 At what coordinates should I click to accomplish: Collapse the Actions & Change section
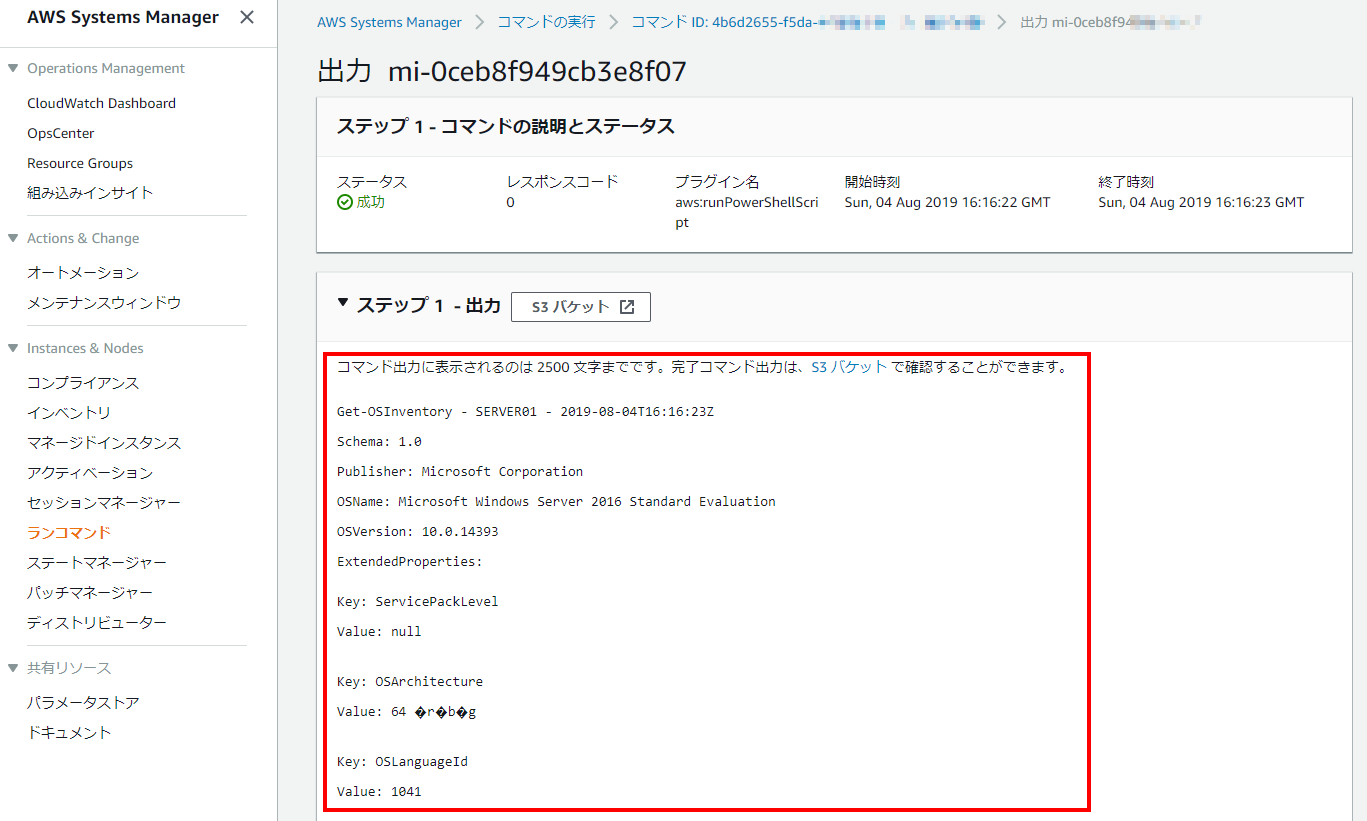(12, 238)
